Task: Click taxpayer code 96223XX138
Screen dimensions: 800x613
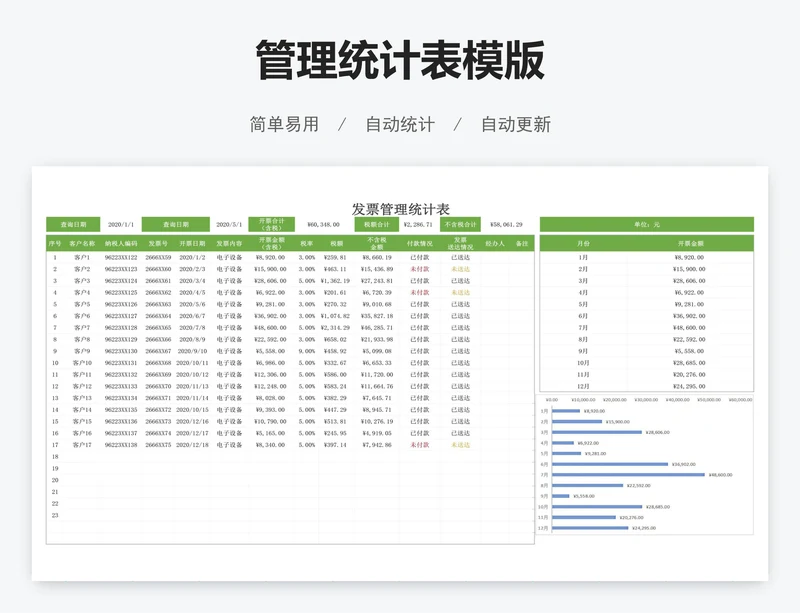Action: 121,445
